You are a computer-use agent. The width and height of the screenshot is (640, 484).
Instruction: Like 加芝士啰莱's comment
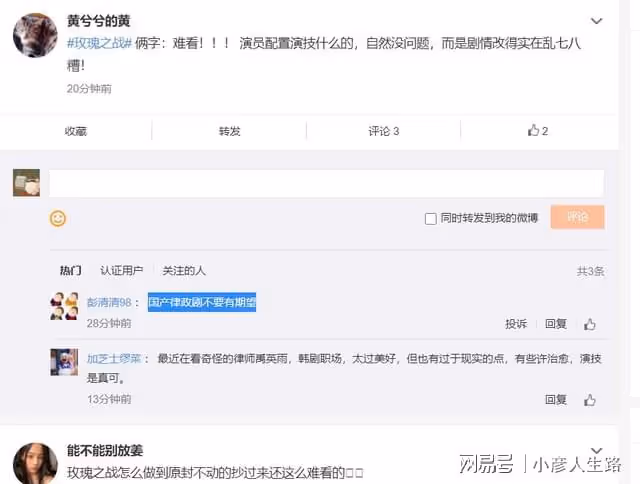tap(590, 400)
